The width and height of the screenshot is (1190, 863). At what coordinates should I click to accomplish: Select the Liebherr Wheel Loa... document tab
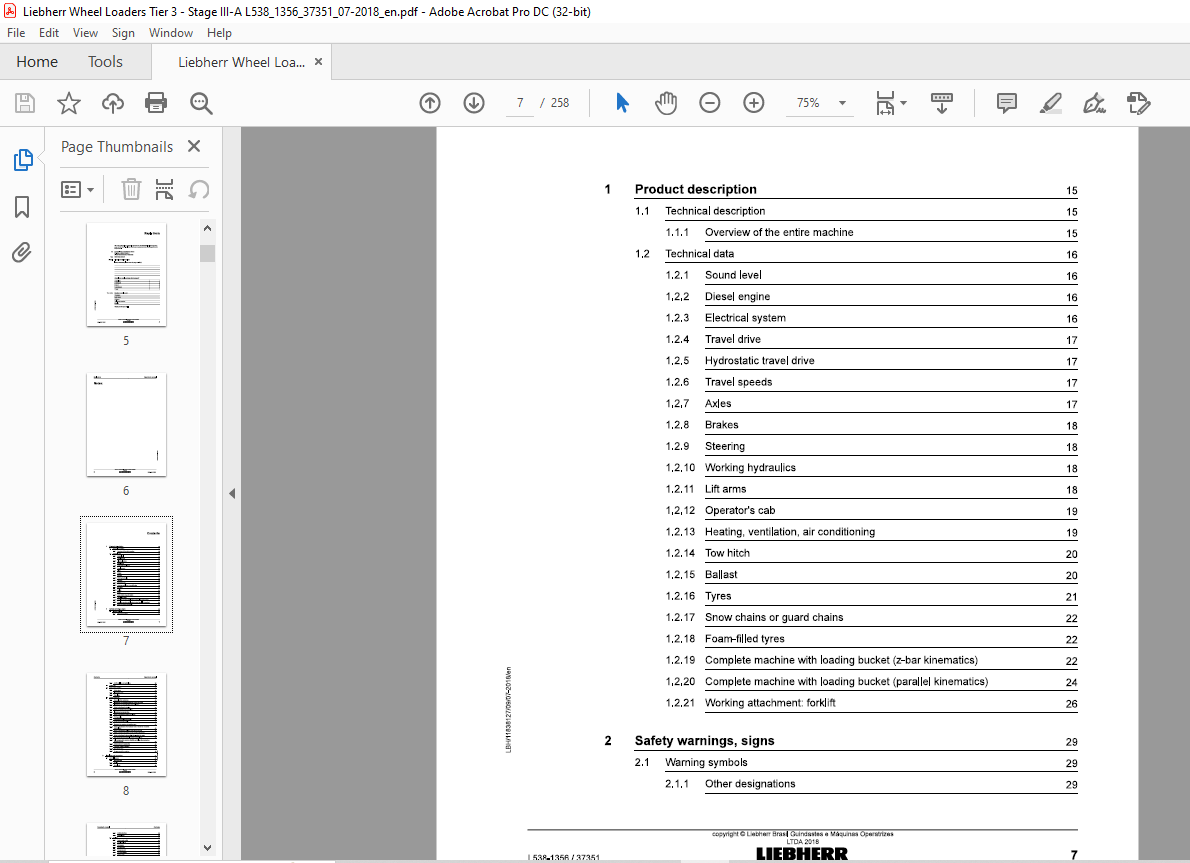point(241,62)
